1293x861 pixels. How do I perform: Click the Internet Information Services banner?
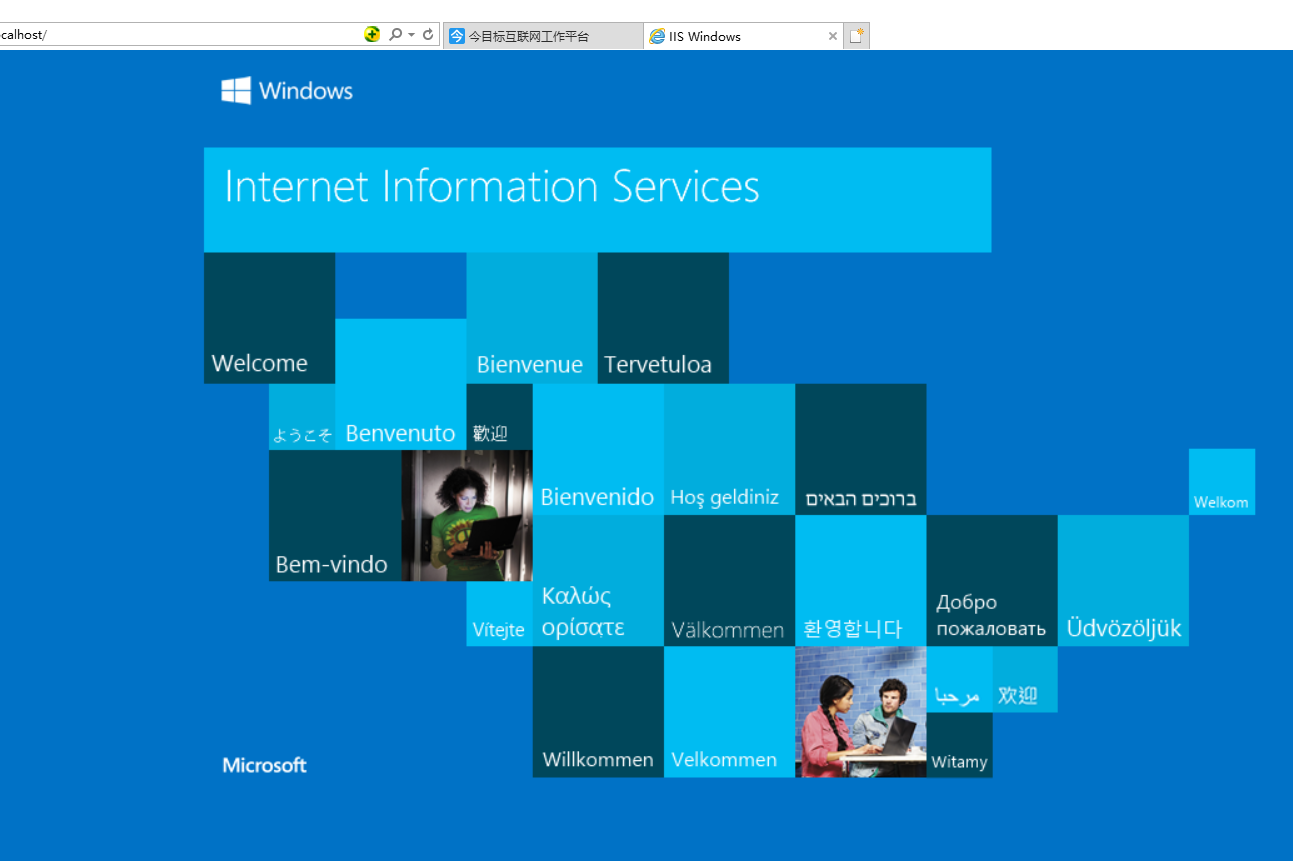click(597, 200)
